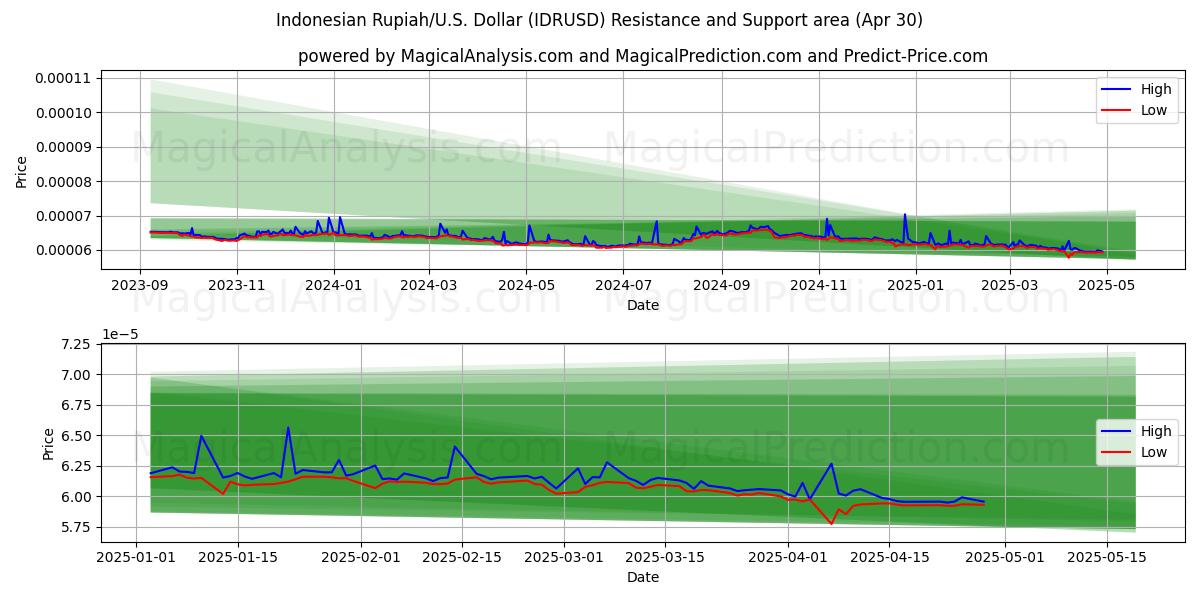Click the 'Low' label in bottom legend
This screenshot has height=600, width=1200.
1154,453
